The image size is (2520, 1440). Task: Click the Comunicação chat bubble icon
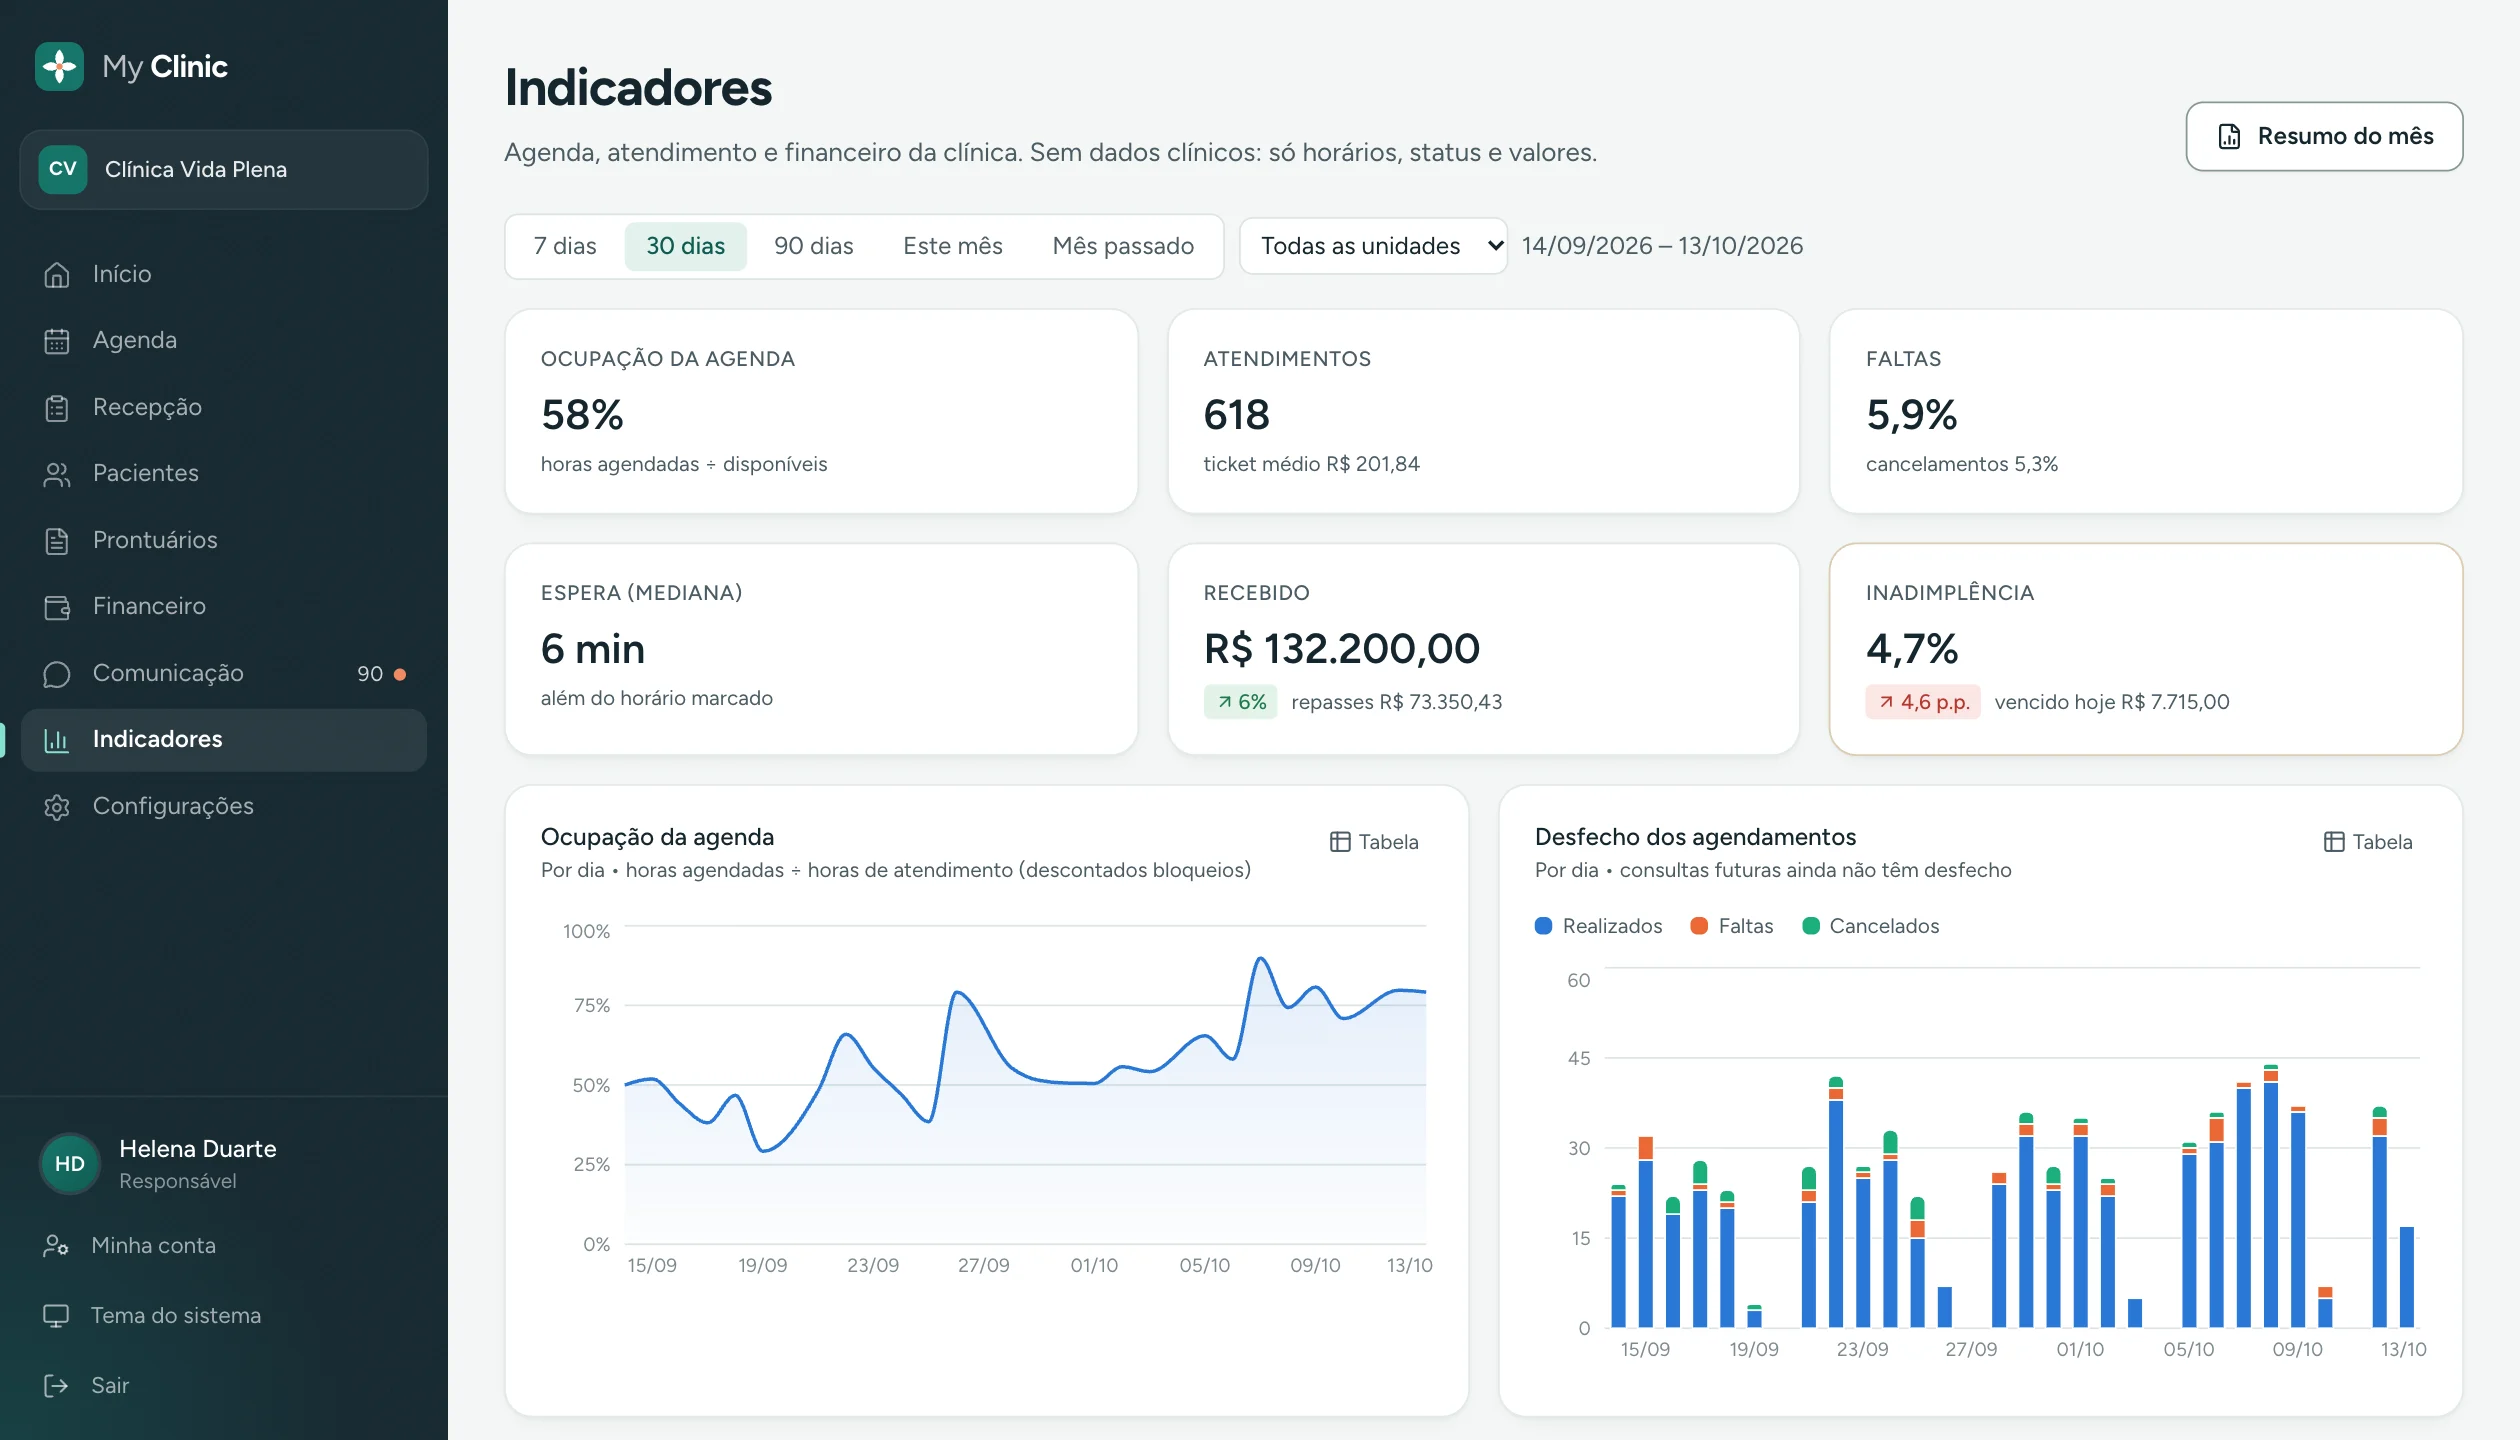(x=57, y=674)
